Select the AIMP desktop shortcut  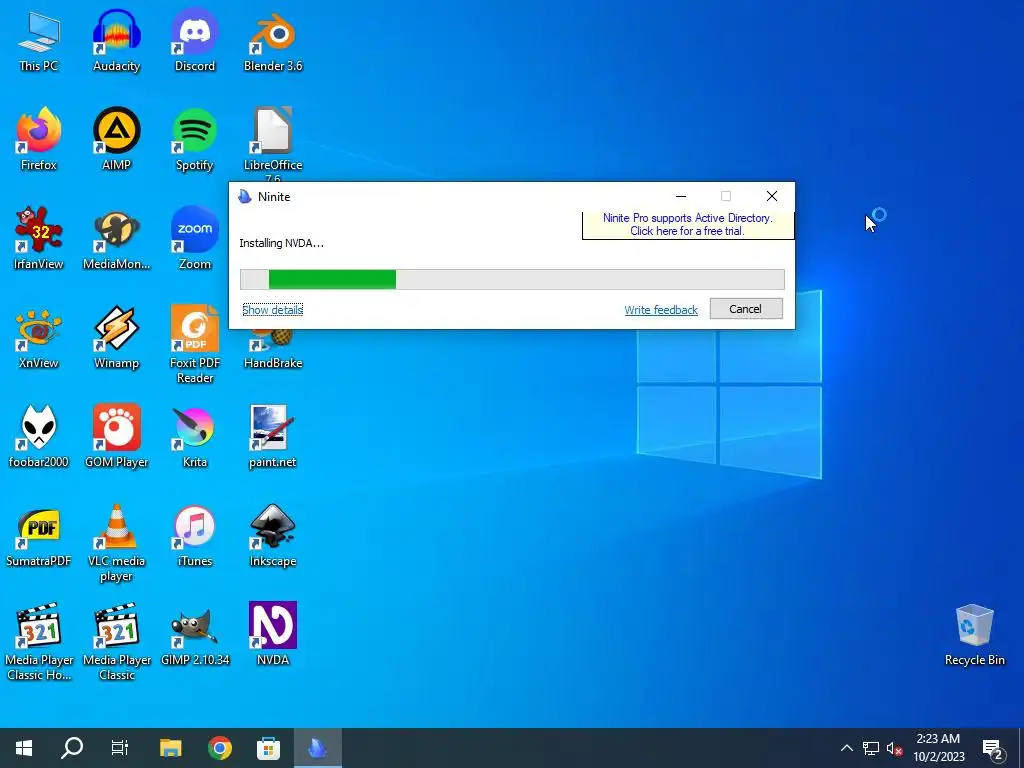tap(116, 139)
